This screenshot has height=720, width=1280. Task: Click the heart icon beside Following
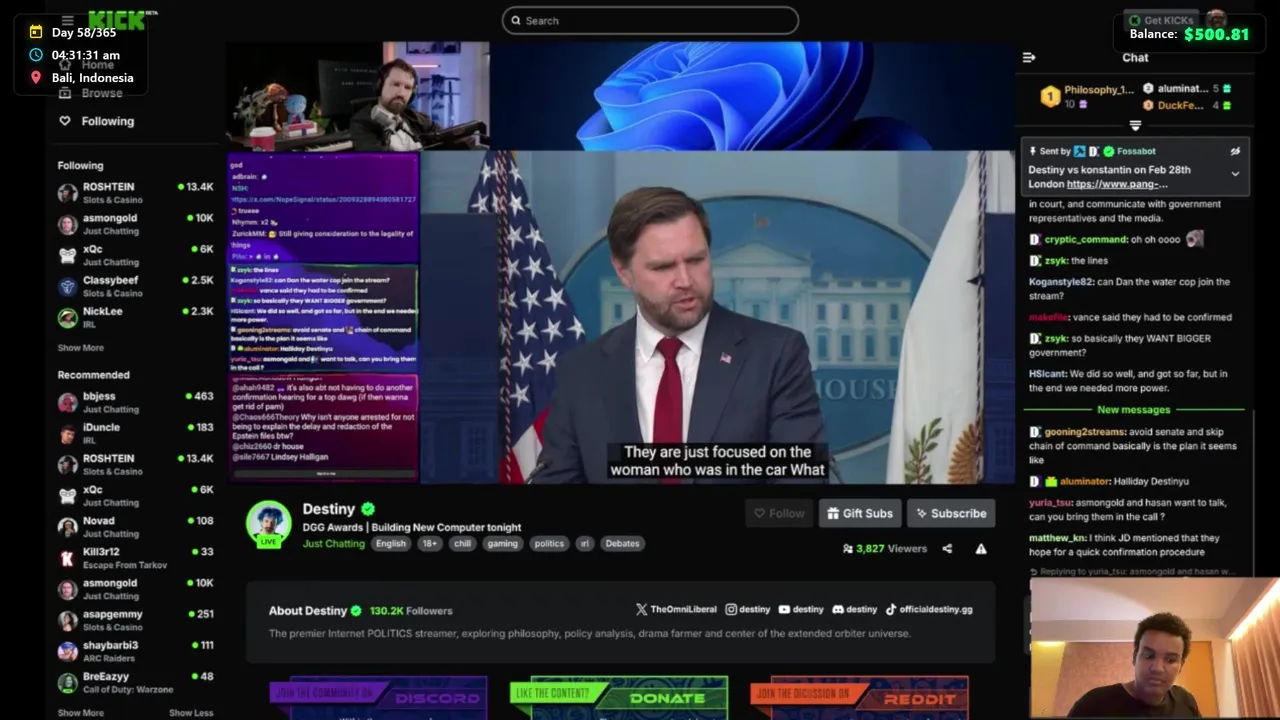click(65, 121)
